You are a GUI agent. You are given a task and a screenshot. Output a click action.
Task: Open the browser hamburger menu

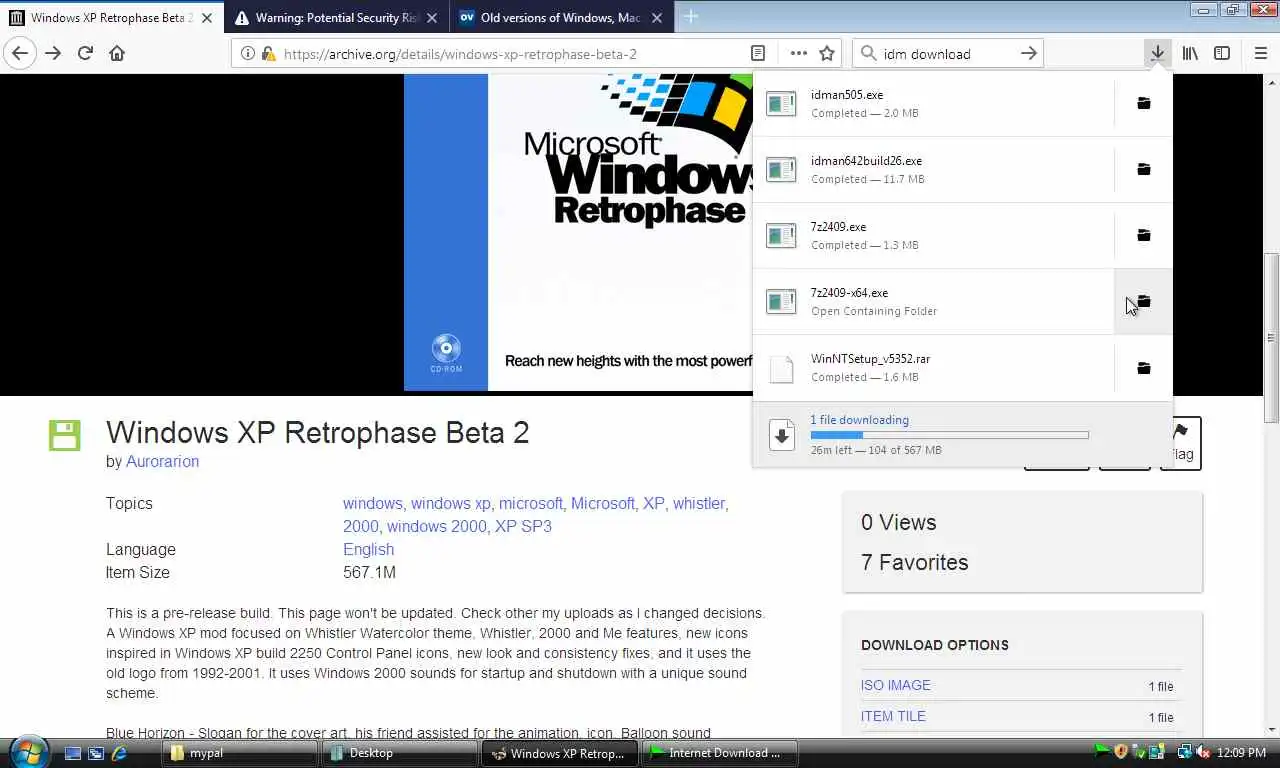tap(1260, 54)
